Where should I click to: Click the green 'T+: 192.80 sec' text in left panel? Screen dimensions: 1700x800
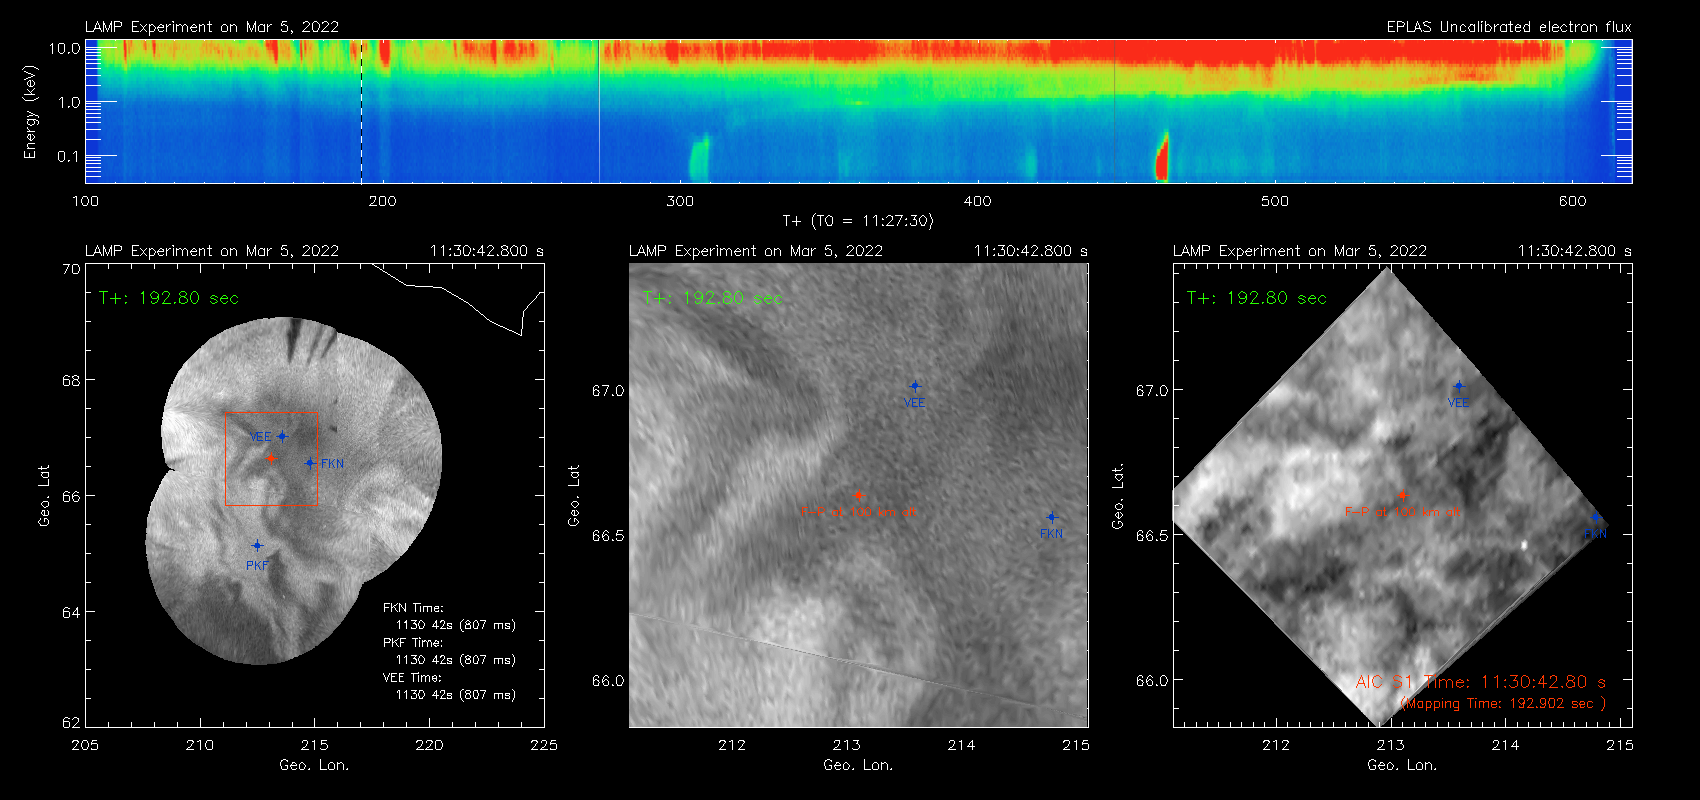pyautogui.click(x=169, y=298)
